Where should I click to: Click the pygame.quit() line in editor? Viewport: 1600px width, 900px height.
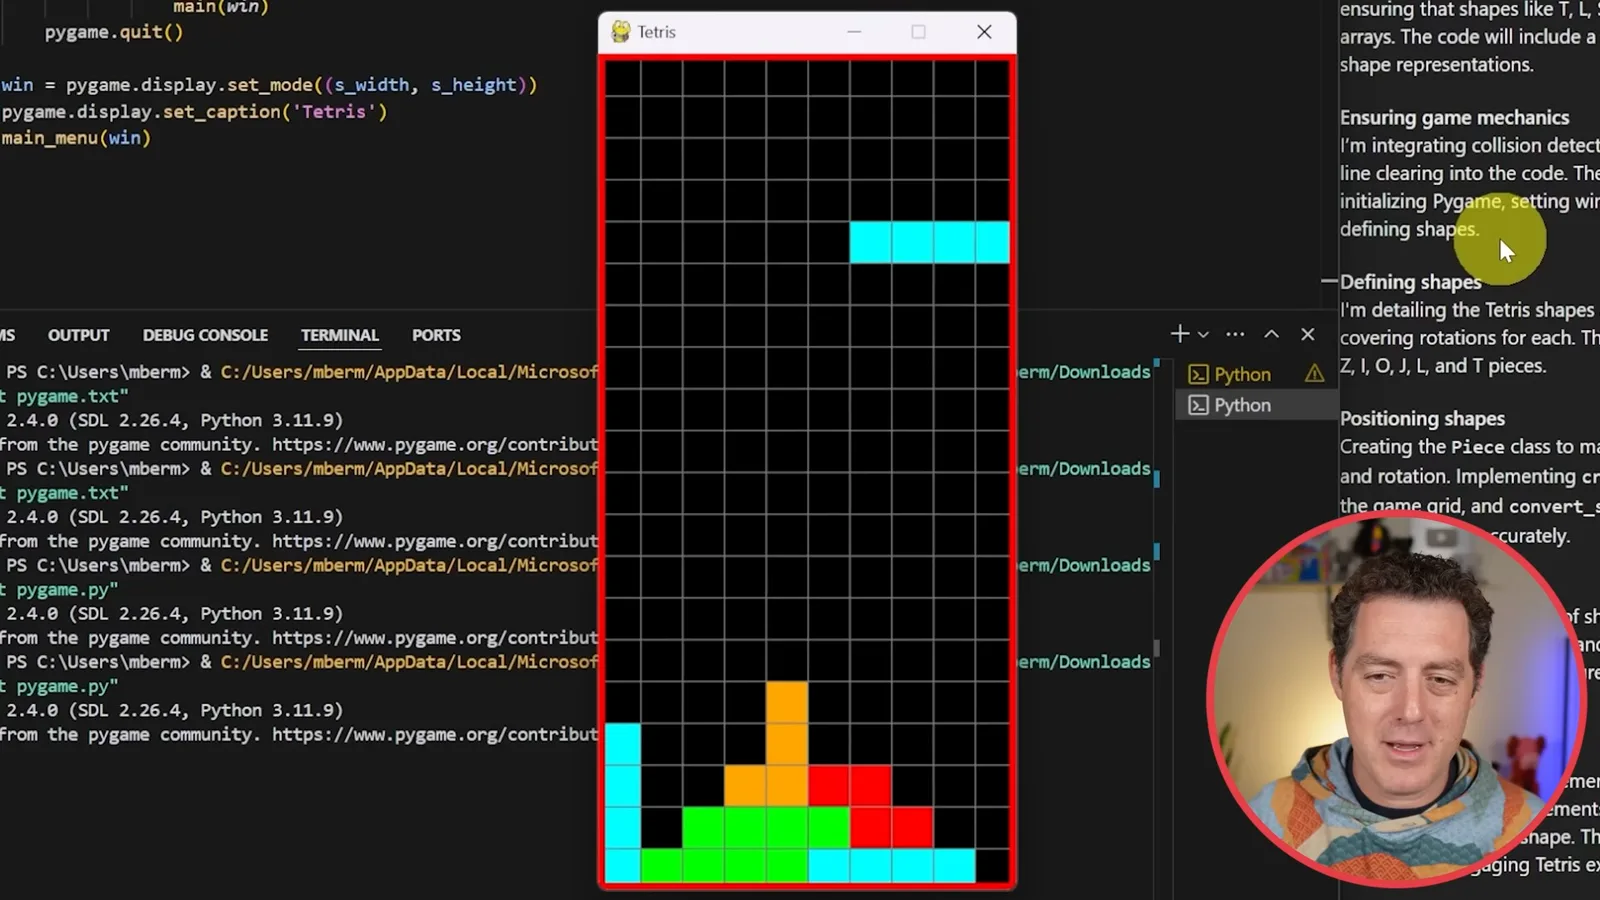click(114, 32)
